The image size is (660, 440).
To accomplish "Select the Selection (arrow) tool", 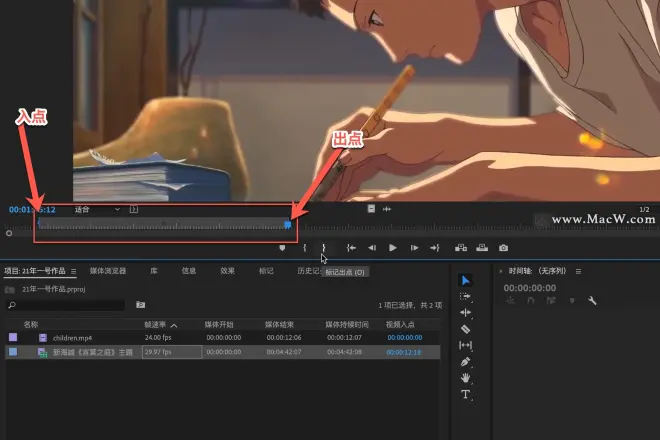I will coord(466,280).
